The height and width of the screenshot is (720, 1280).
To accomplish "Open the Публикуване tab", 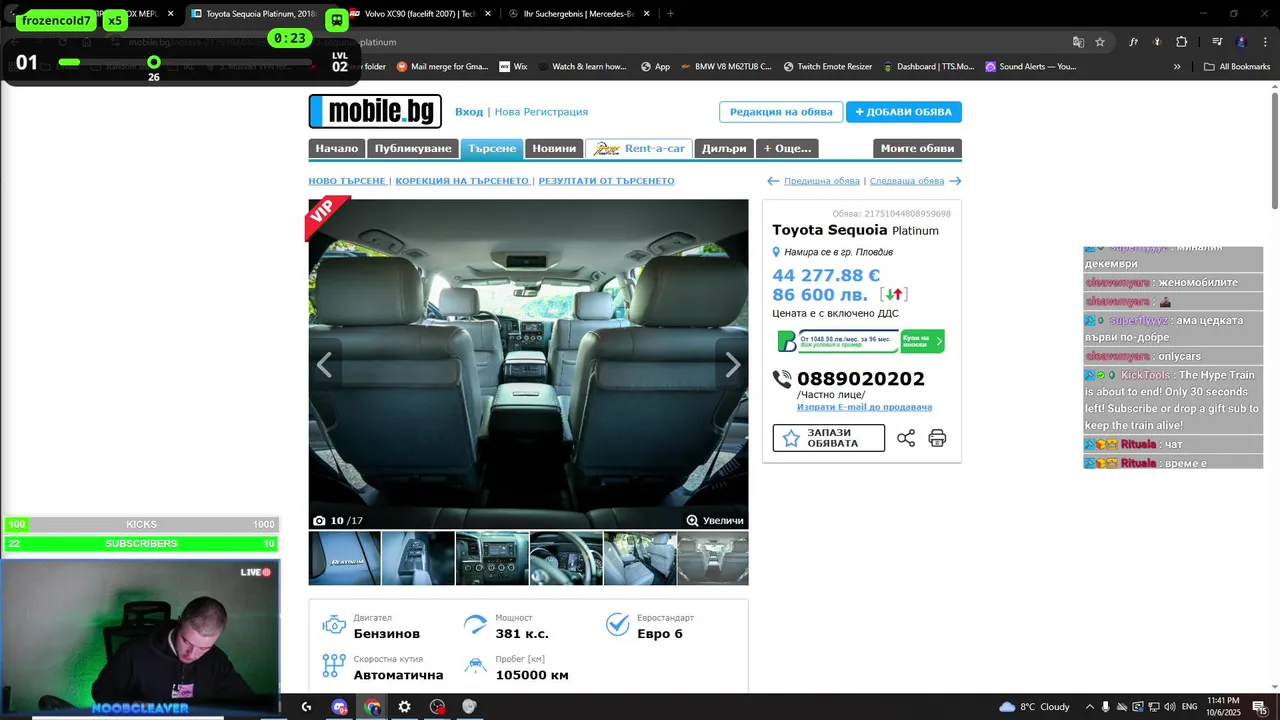I will tap(413, 148).
